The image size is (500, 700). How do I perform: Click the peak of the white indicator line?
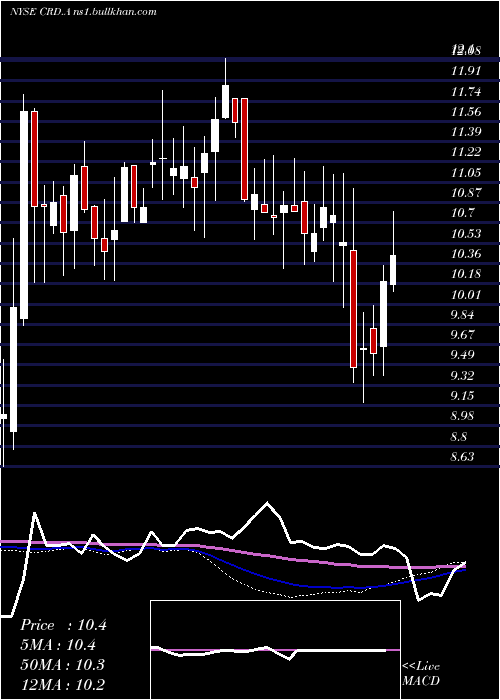(267, 503)
